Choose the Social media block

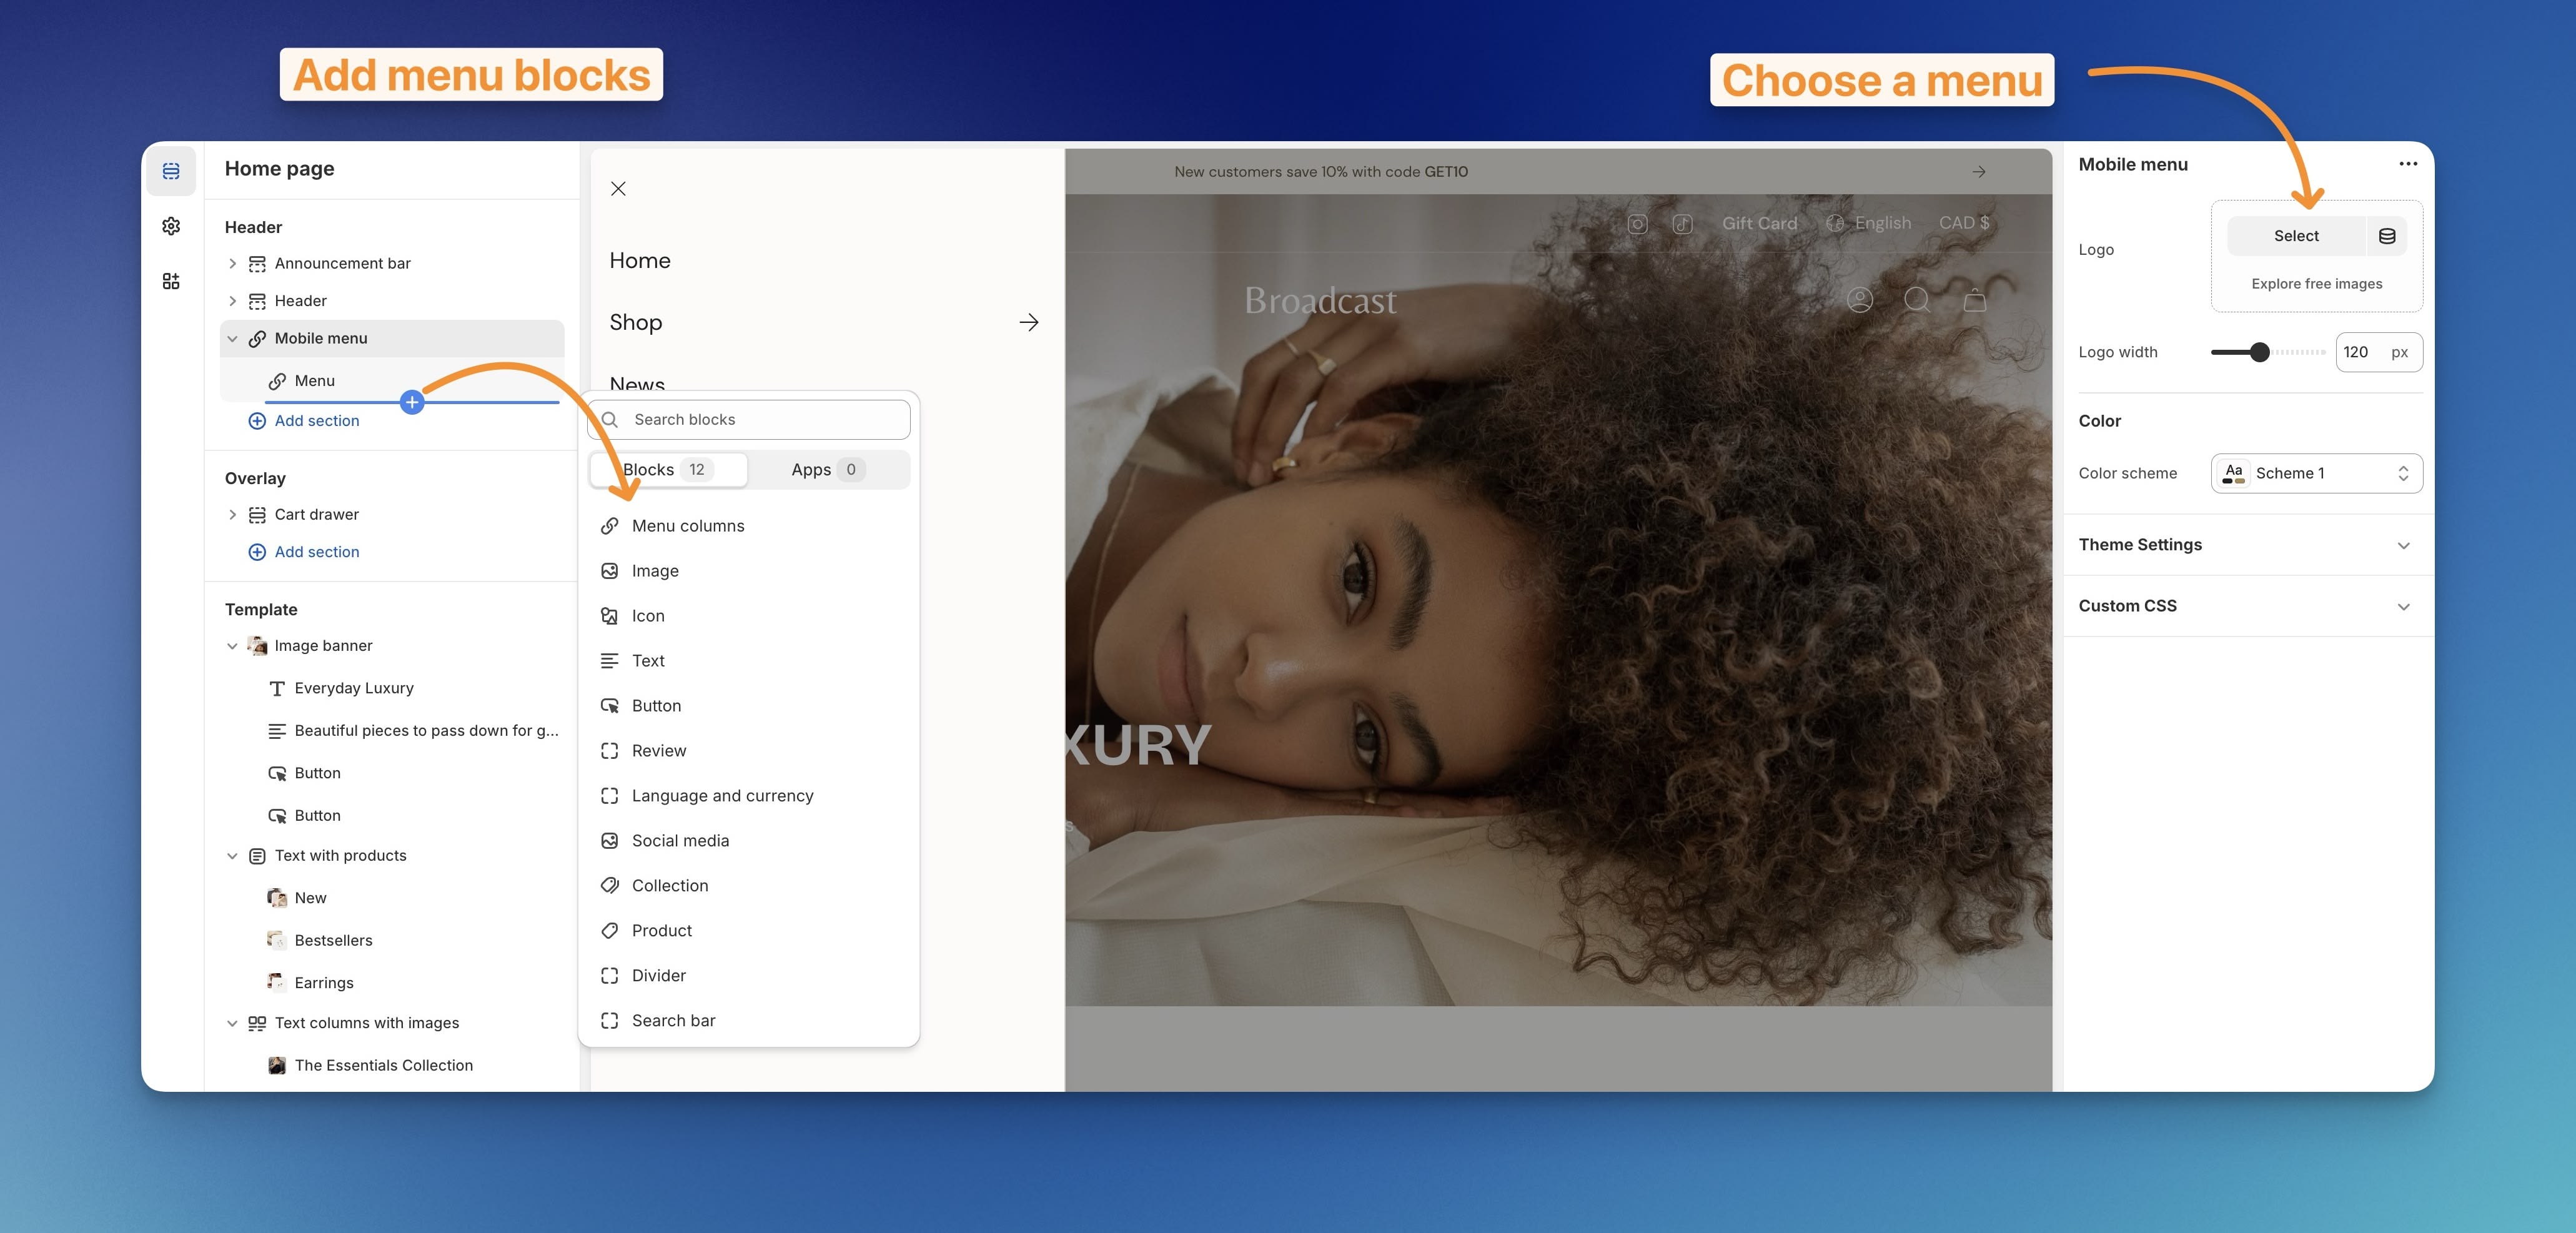(x=680, y=841)
